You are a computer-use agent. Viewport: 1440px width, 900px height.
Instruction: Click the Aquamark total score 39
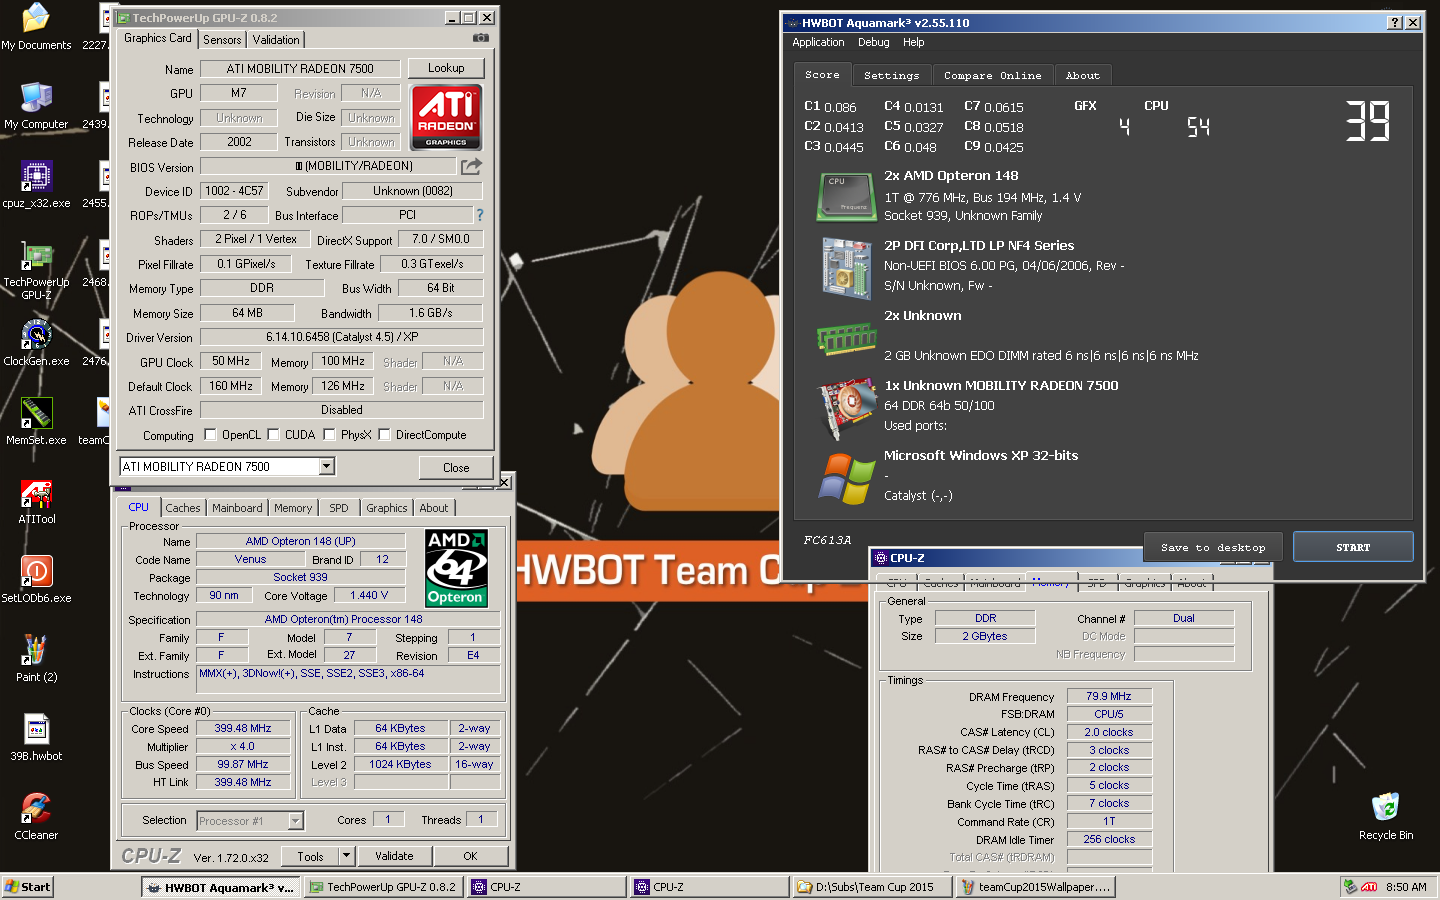tap(1368, 121)
